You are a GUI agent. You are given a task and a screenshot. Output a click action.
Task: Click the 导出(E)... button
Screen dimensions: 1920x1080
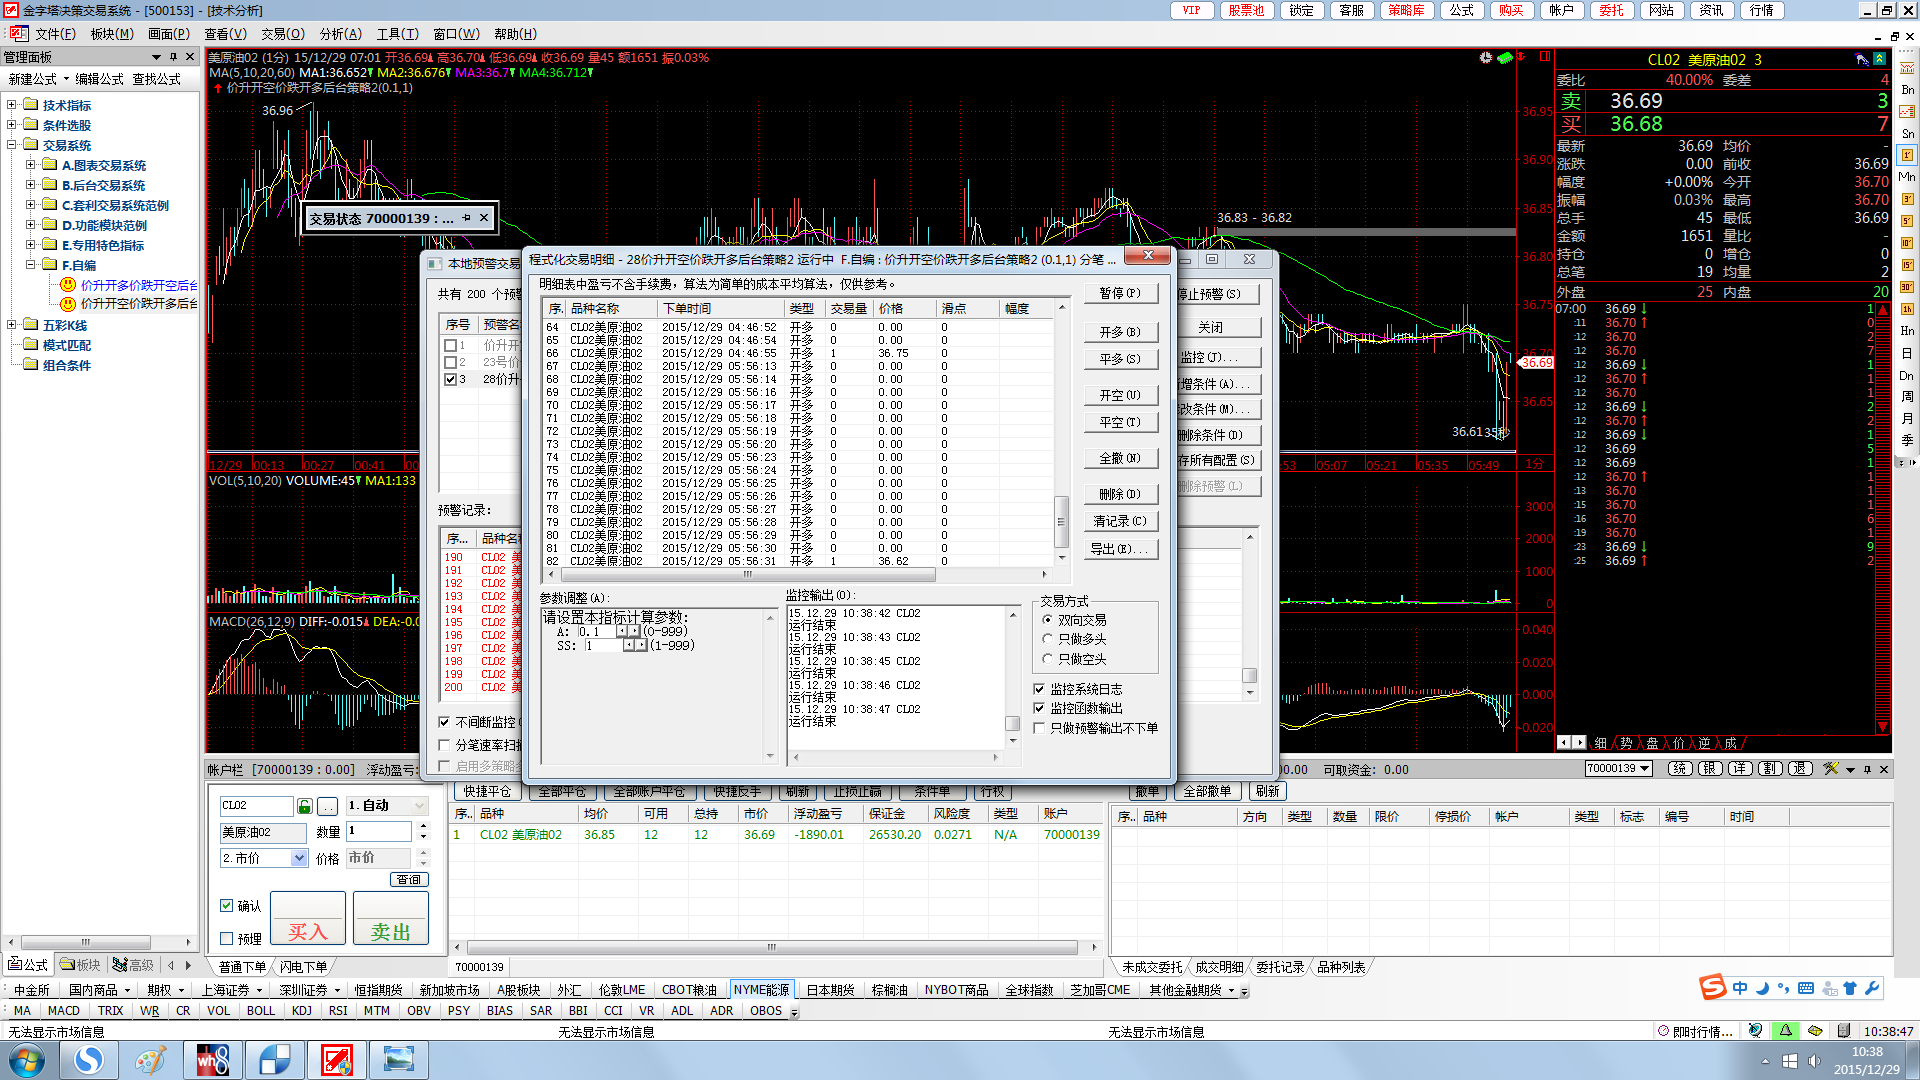tap(1120, 549)
